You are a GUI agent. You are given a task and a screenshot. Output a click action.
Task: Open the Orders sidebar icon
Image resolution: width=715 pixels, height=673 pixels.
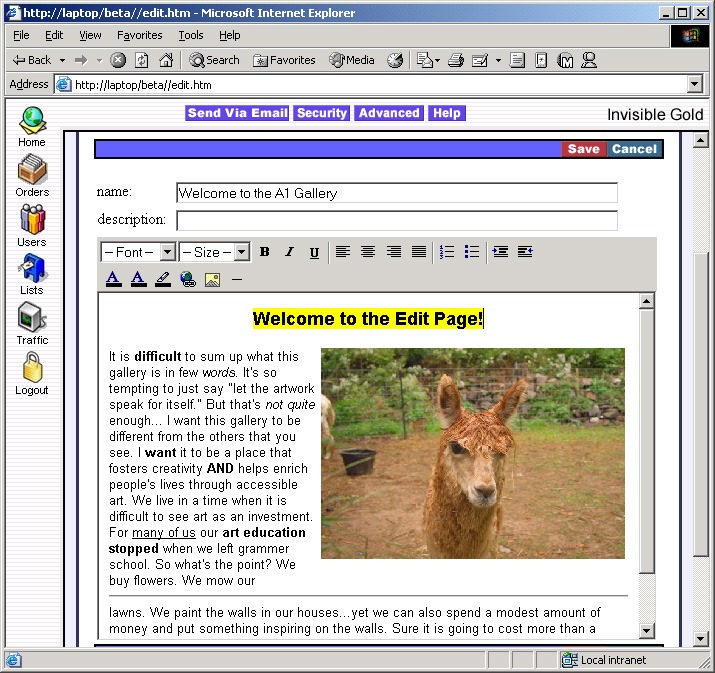click(32, 169)
